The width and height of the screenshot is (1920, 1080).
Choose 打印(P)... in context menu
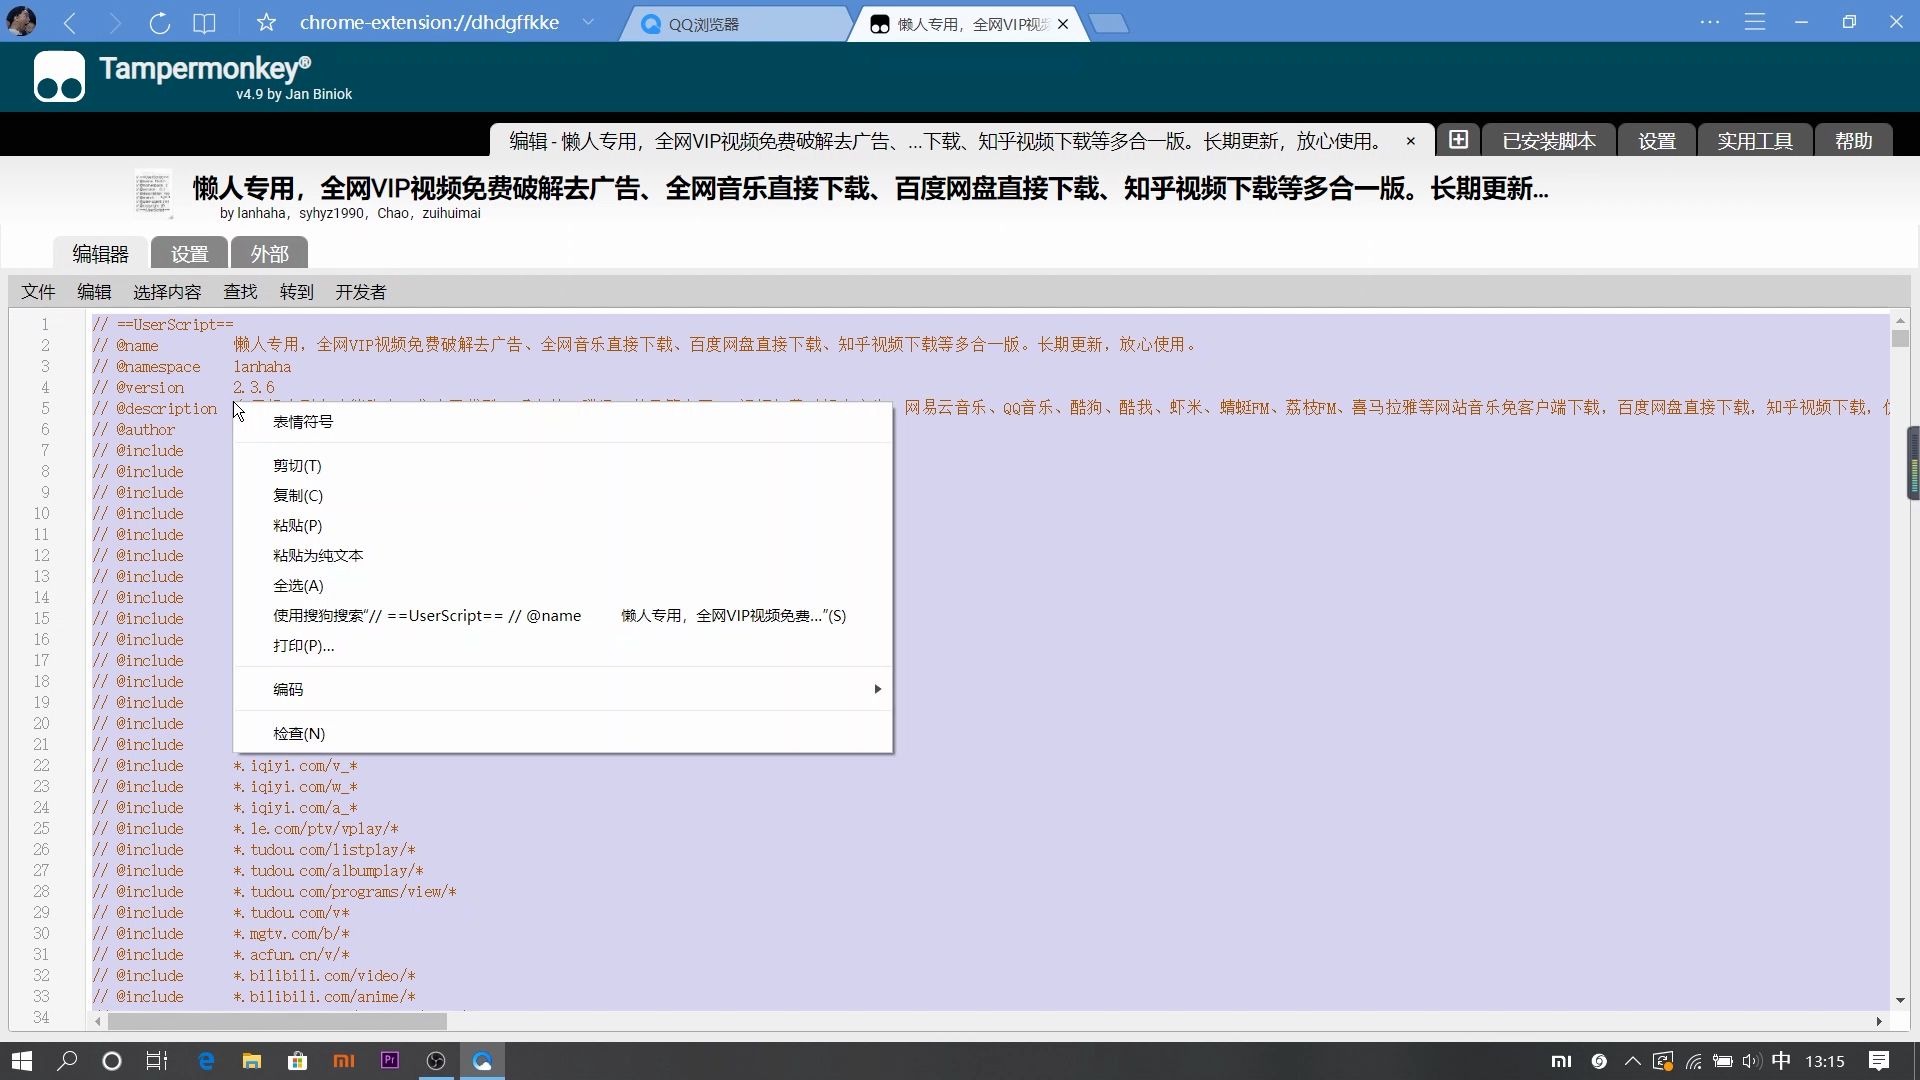pos(563,646)
